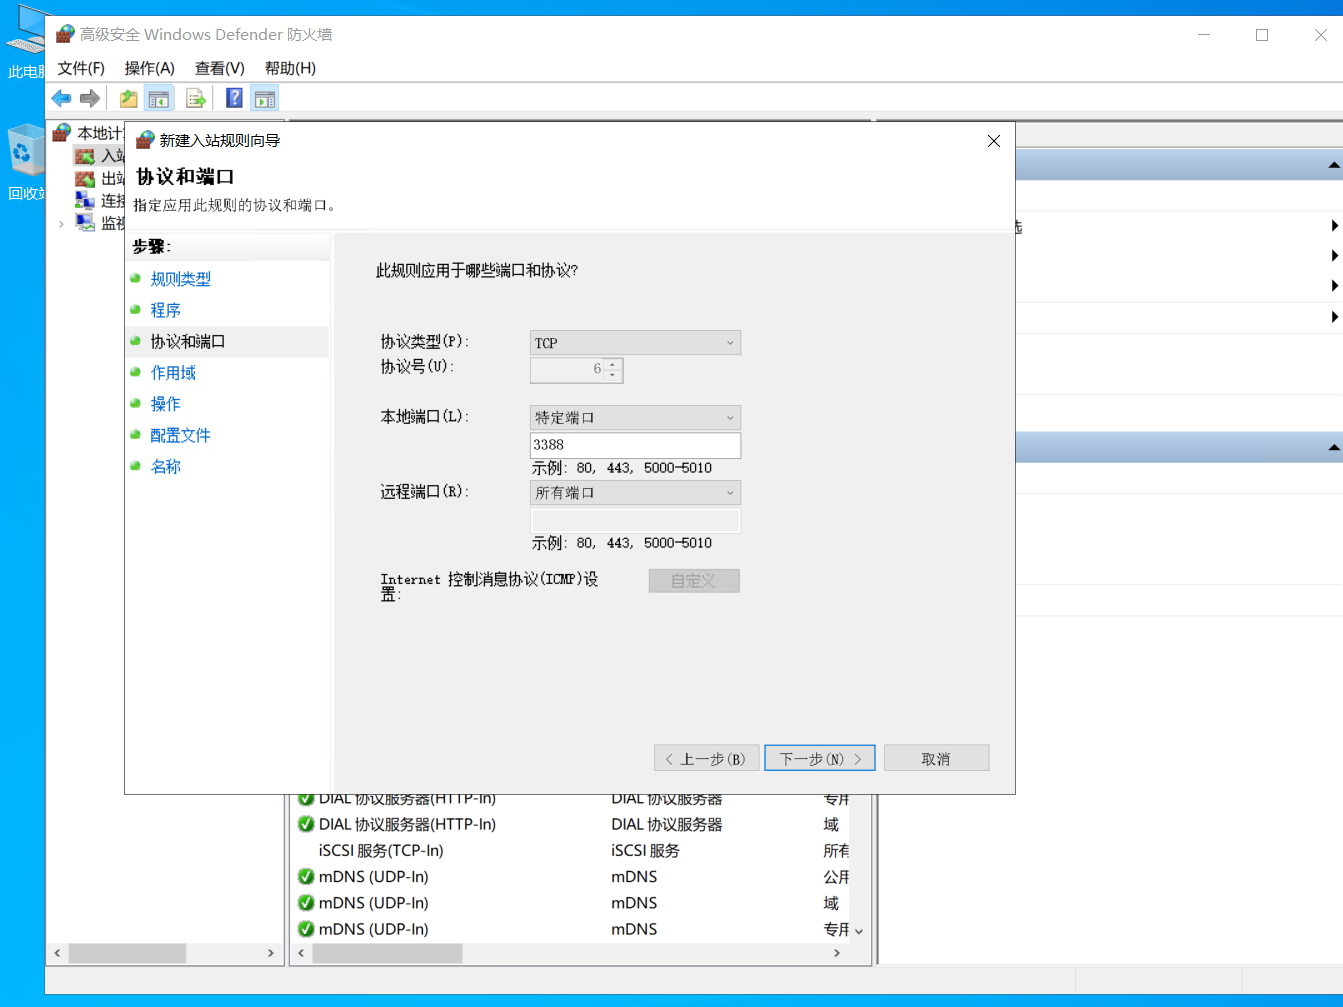Cancel the wizard with 取消
The width and height of the screenshot is (1343, 1007).
(936, 758)
